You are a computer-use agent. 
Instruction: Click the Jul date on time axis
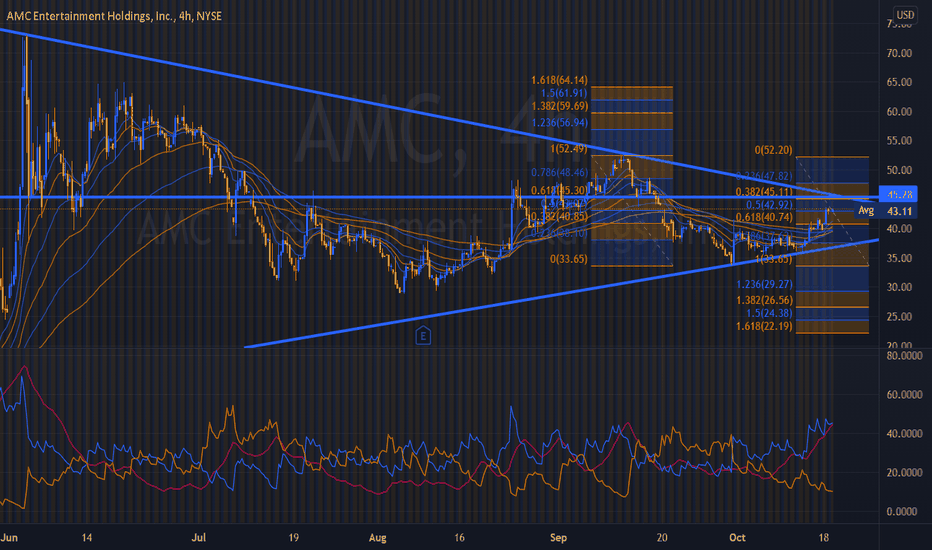coord(199,538)
